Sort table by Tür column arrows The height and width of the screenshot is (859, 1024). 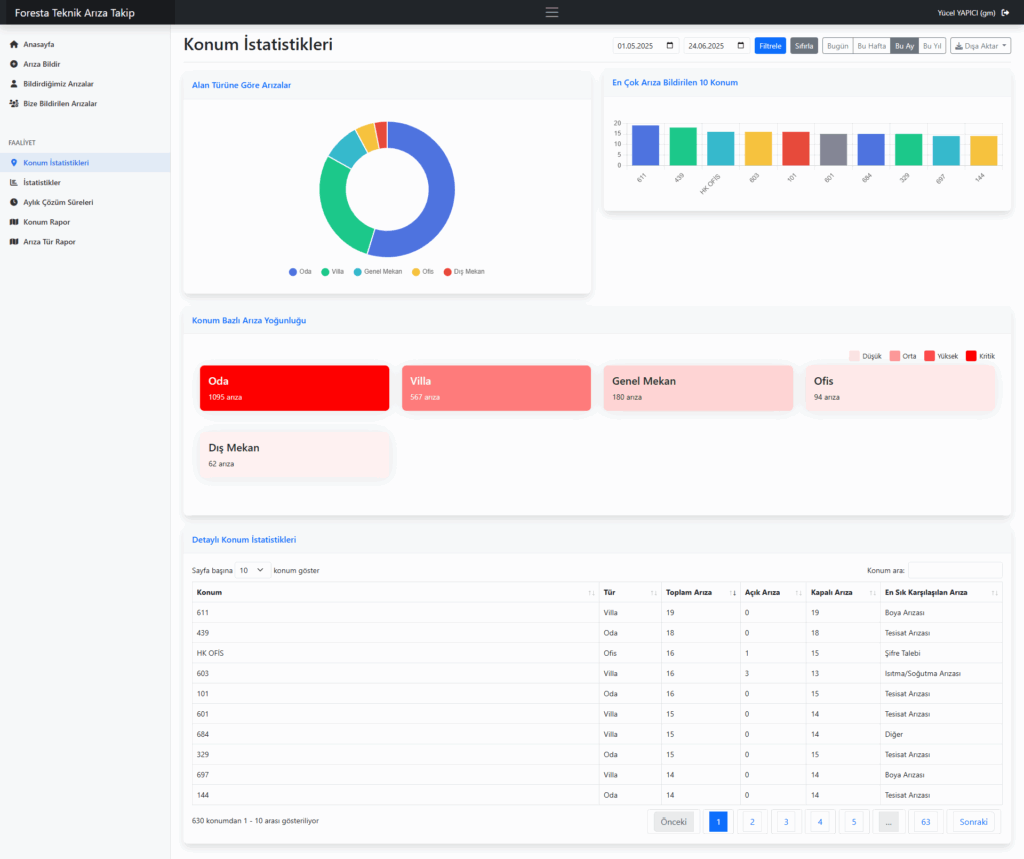click(653, 592)
